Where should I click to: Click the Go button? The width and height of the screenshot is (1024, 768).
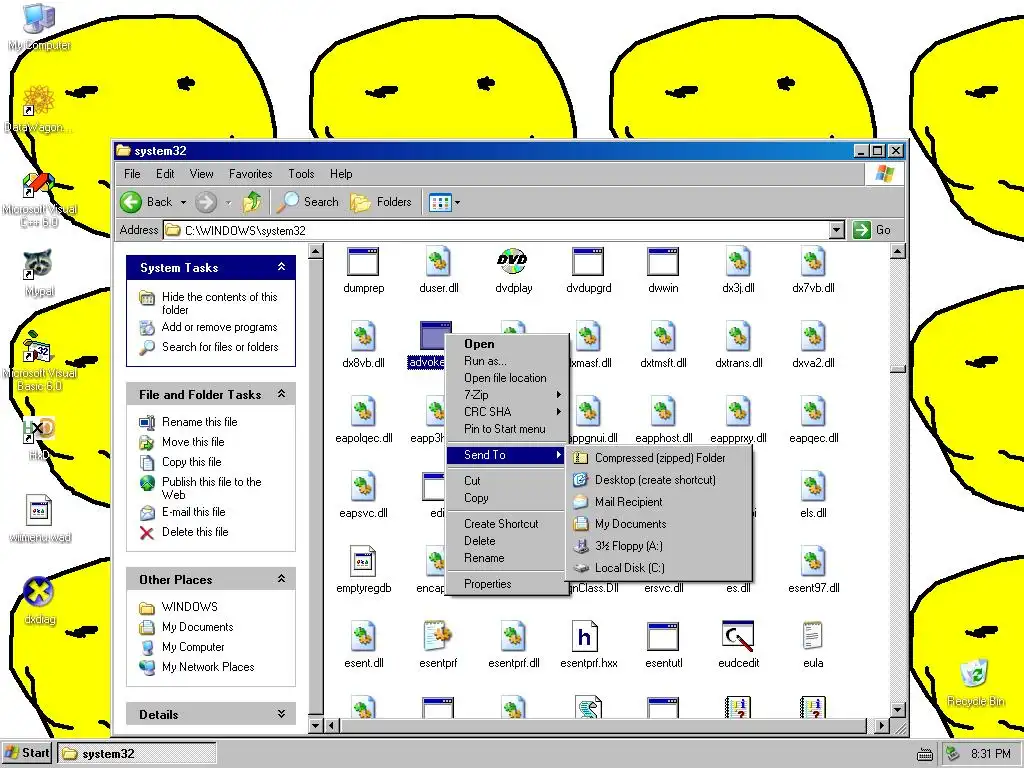pyautogui.click(x=872, y=230)
